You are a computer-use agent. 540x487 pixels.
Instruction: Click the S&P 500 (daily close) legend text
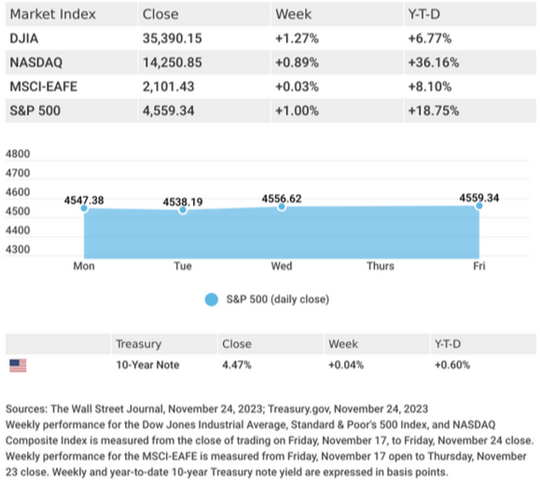click(x=278, y=299)
